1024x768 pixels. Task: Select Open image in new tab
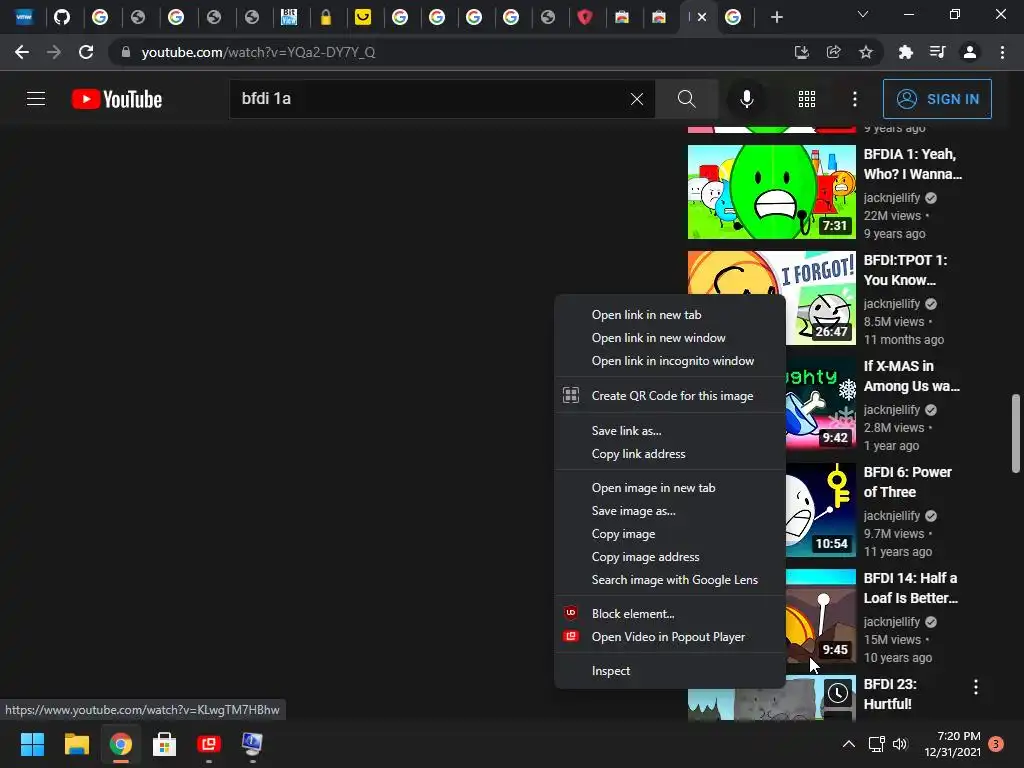pos(669,488)
